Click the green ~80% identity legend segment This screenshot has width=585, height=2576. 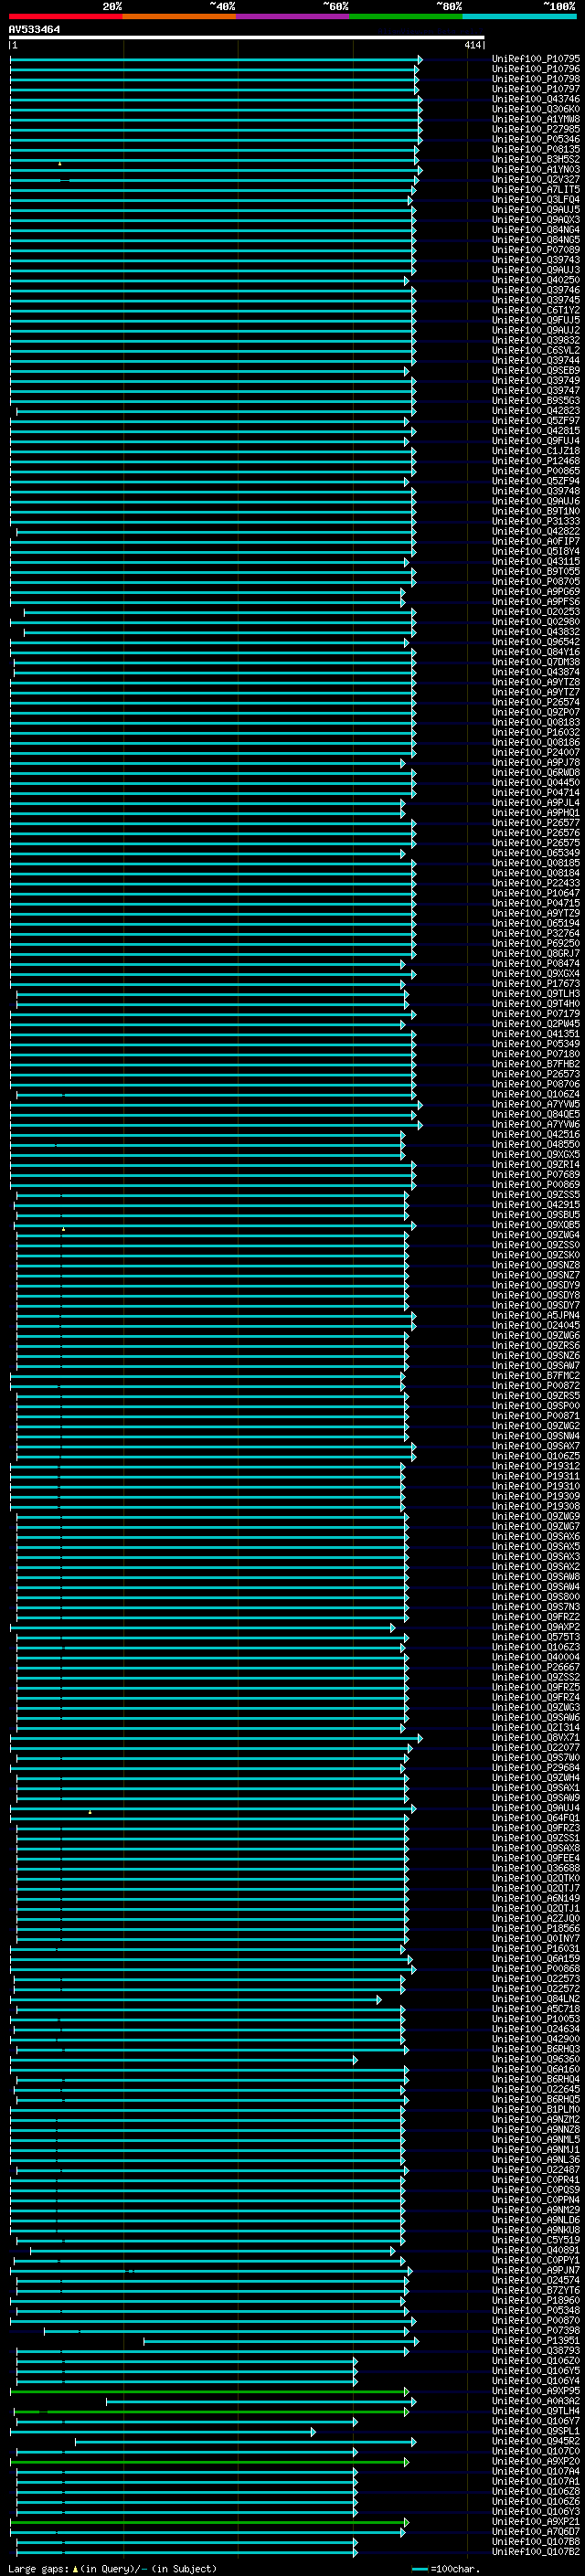[406, 16]
